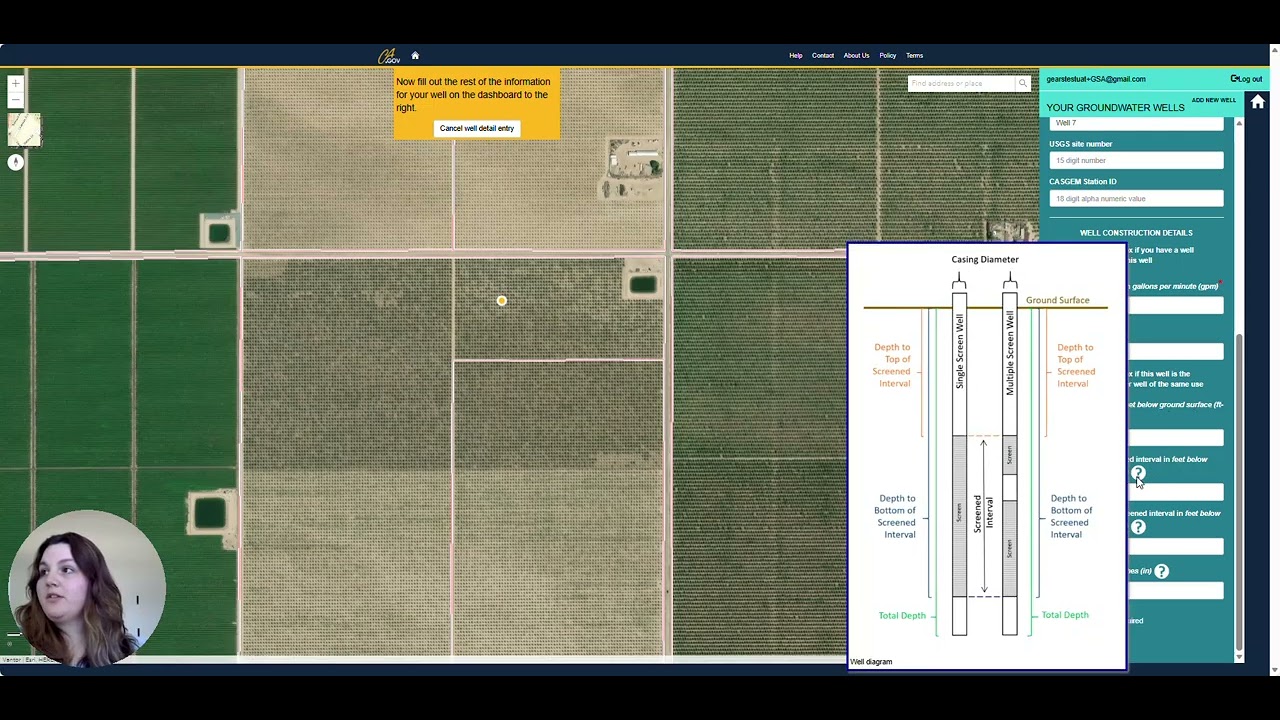Open the Terms page
1280x720 pixels.
click(x=915, y=56)
